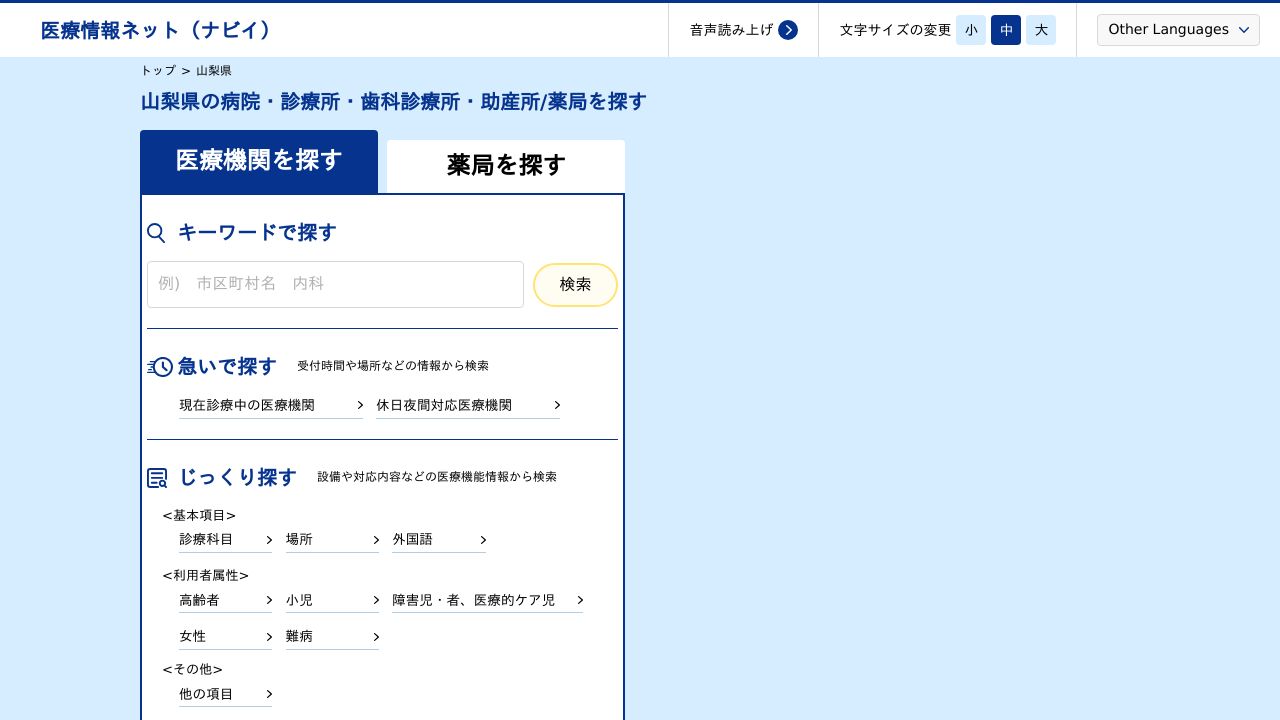
Task: Select the 医療機関を探す tab
Action: [258, 161]
